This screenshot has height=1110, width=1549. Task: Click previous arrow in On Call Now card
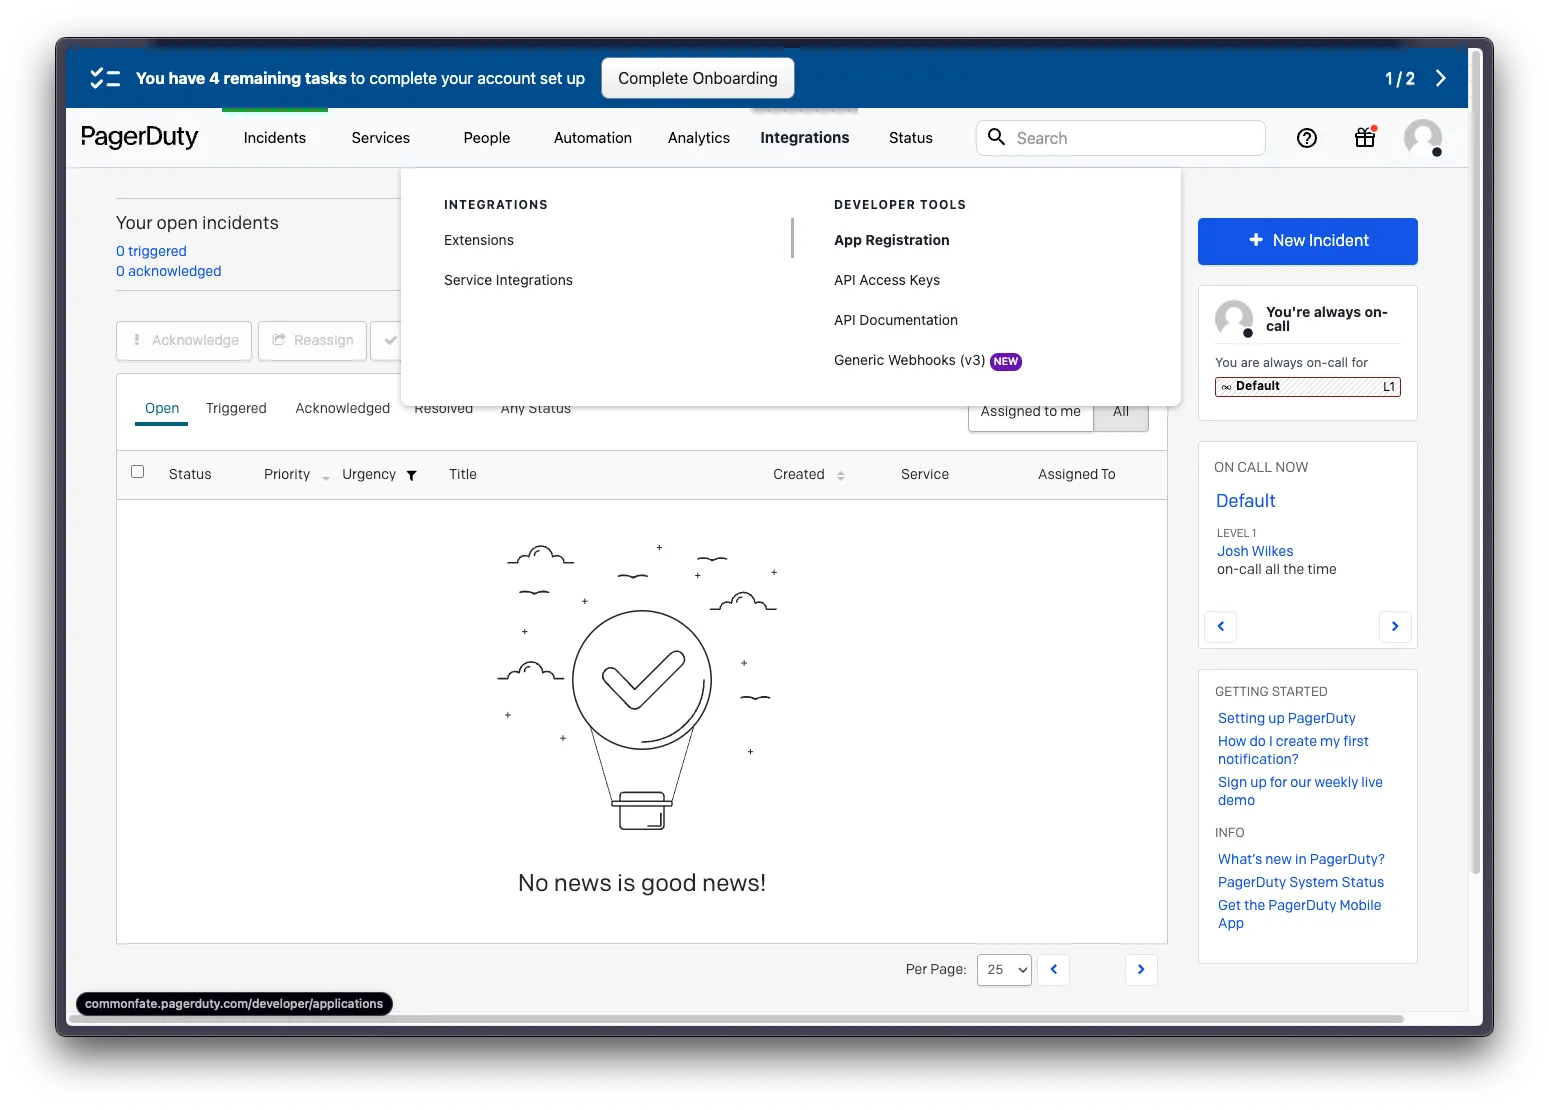(x=1221, y=626)
